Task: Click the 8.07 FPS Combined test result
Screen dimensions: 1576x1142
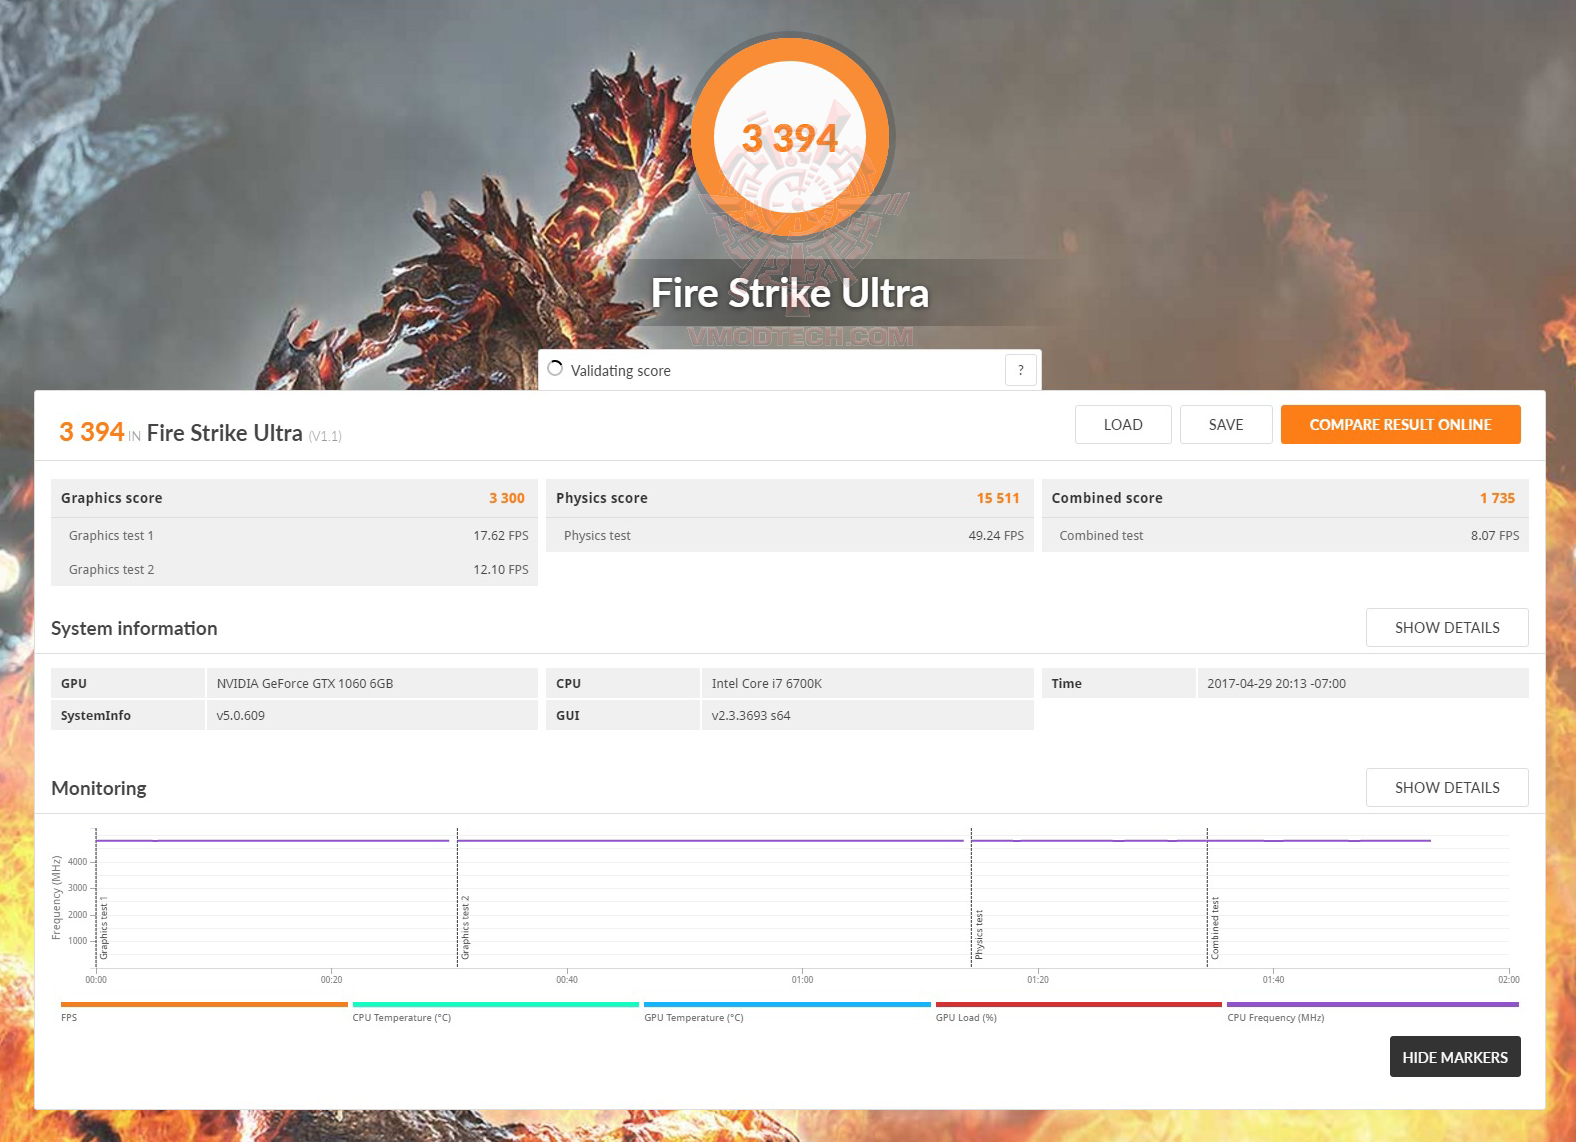Action: (1495, 536)
